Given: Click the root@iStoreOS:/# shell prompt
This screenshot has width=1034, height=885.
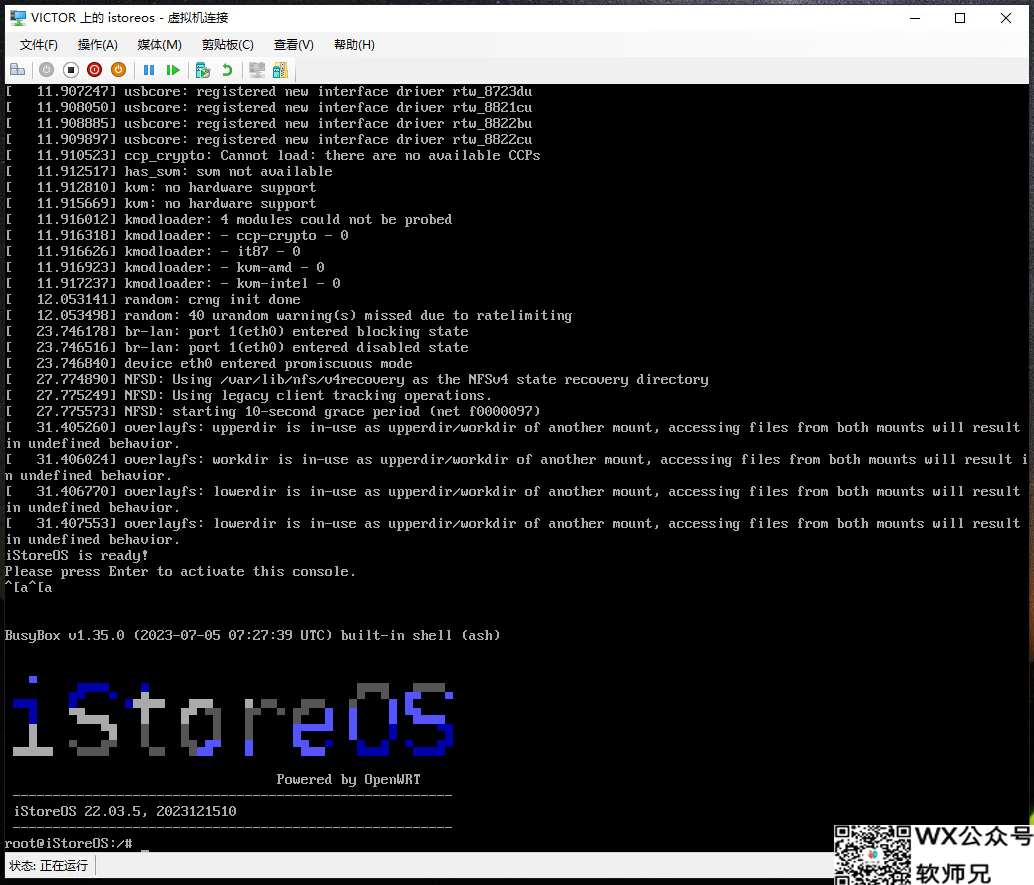Looking at the screenshot, I should click(x=68, y=843).
